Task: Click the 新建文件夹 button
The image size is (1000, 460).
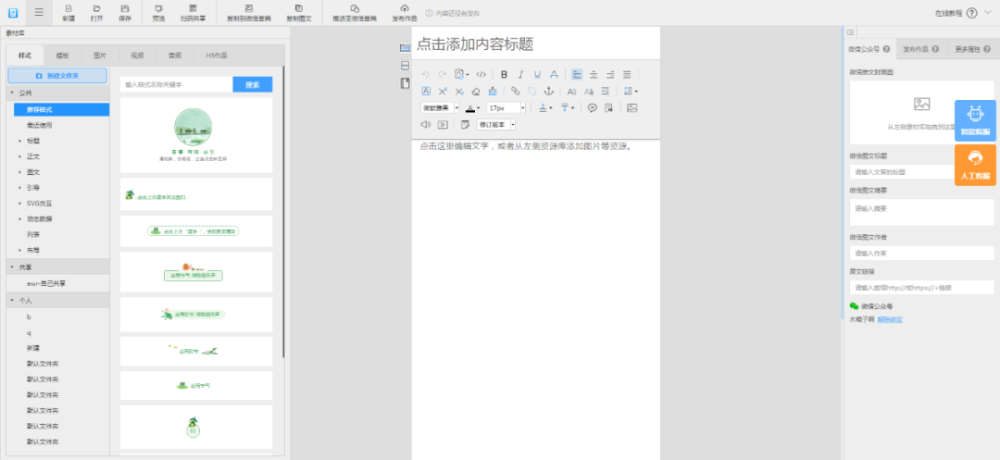Action: [x=57, y=75]
